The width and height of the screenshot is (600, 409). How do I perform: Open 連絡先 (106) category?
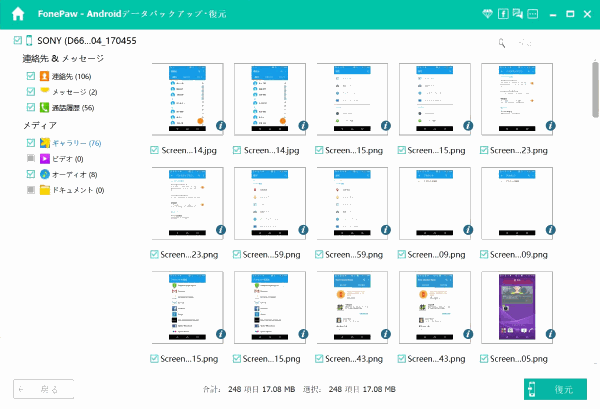[x=72, y=76]
